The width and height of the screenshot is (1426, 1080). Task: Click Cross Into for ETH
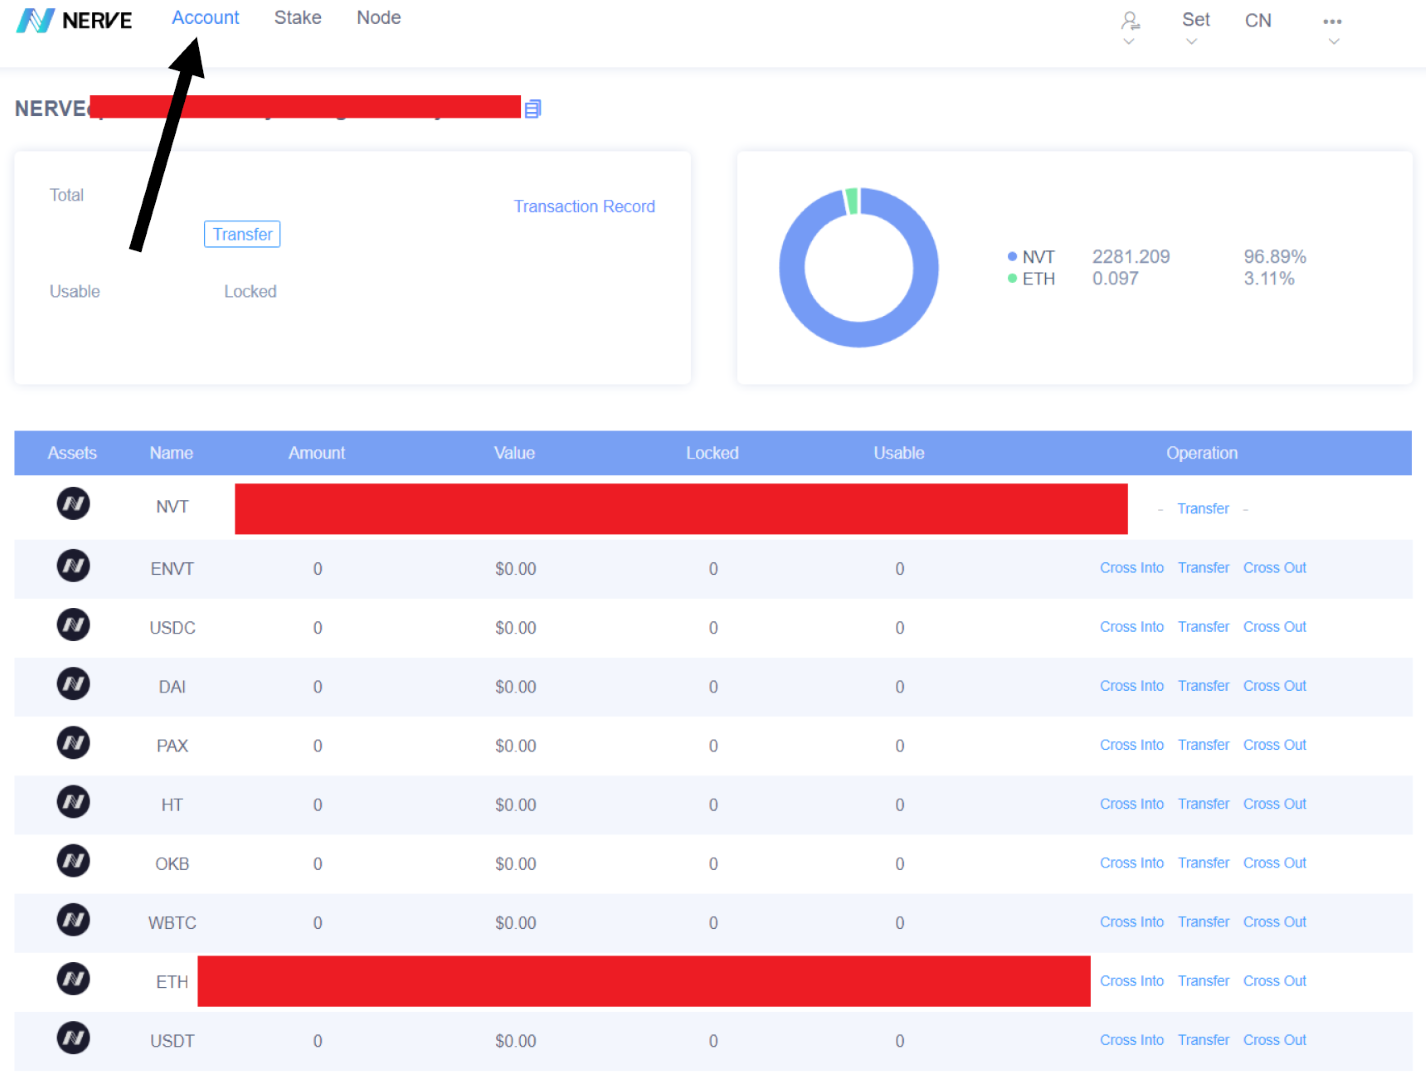[1132, 981]
